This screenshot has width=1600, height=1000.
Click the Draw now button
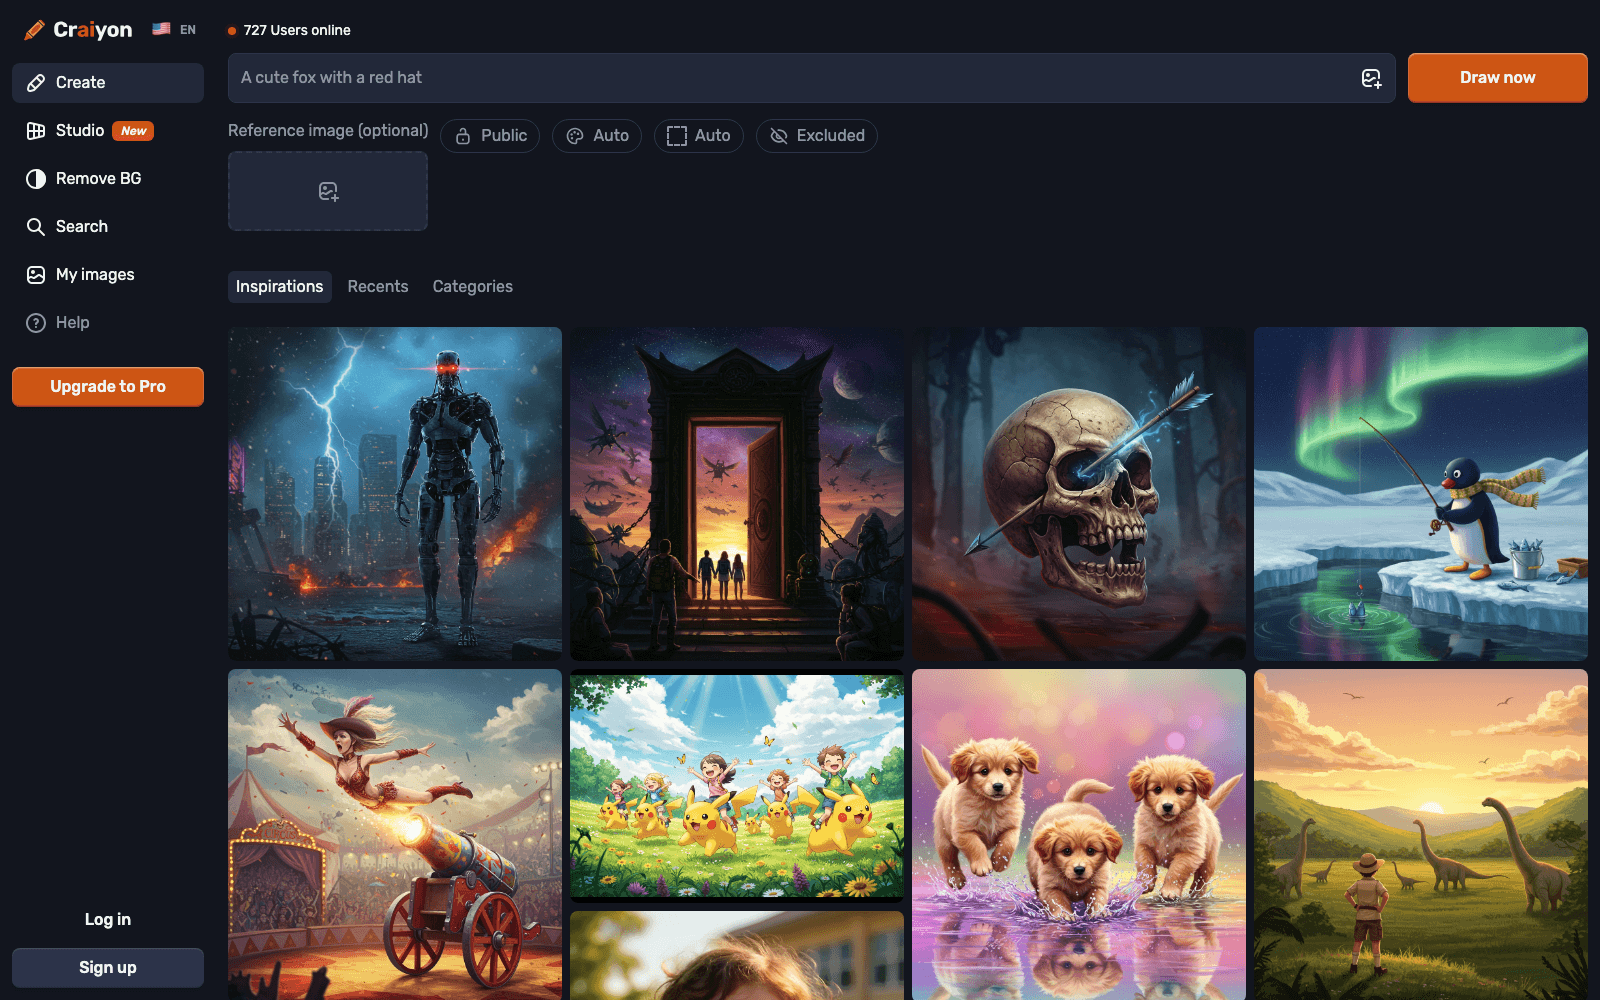point(1498,78)
